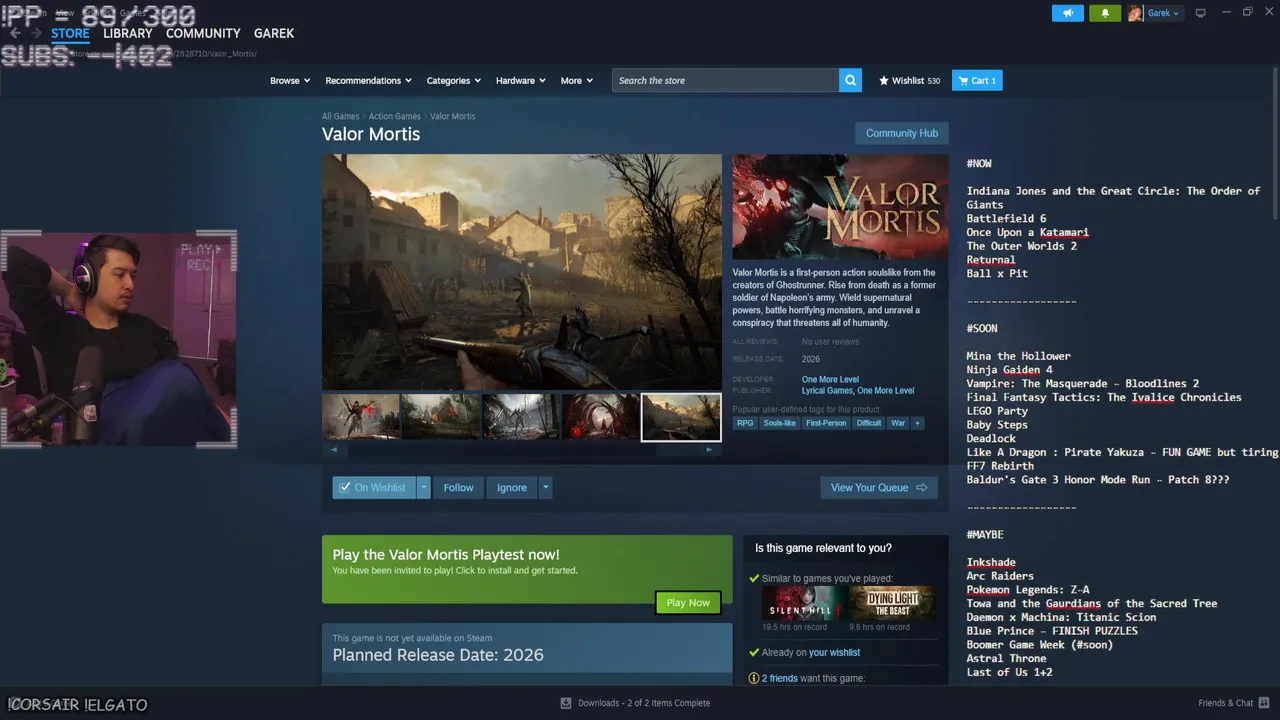Click the 'your wishlist' link

(x=834, y=652)
